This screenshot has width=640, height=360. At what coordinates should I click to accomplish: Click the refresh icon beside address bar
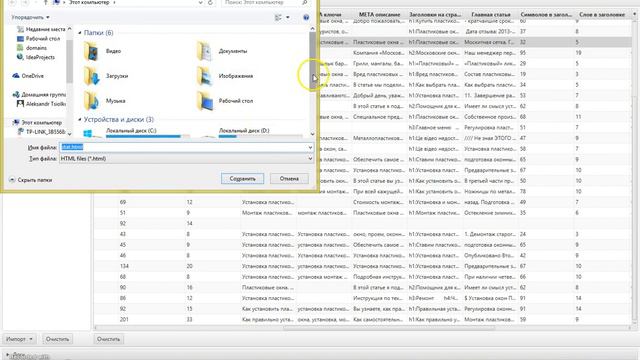[210, 2]
